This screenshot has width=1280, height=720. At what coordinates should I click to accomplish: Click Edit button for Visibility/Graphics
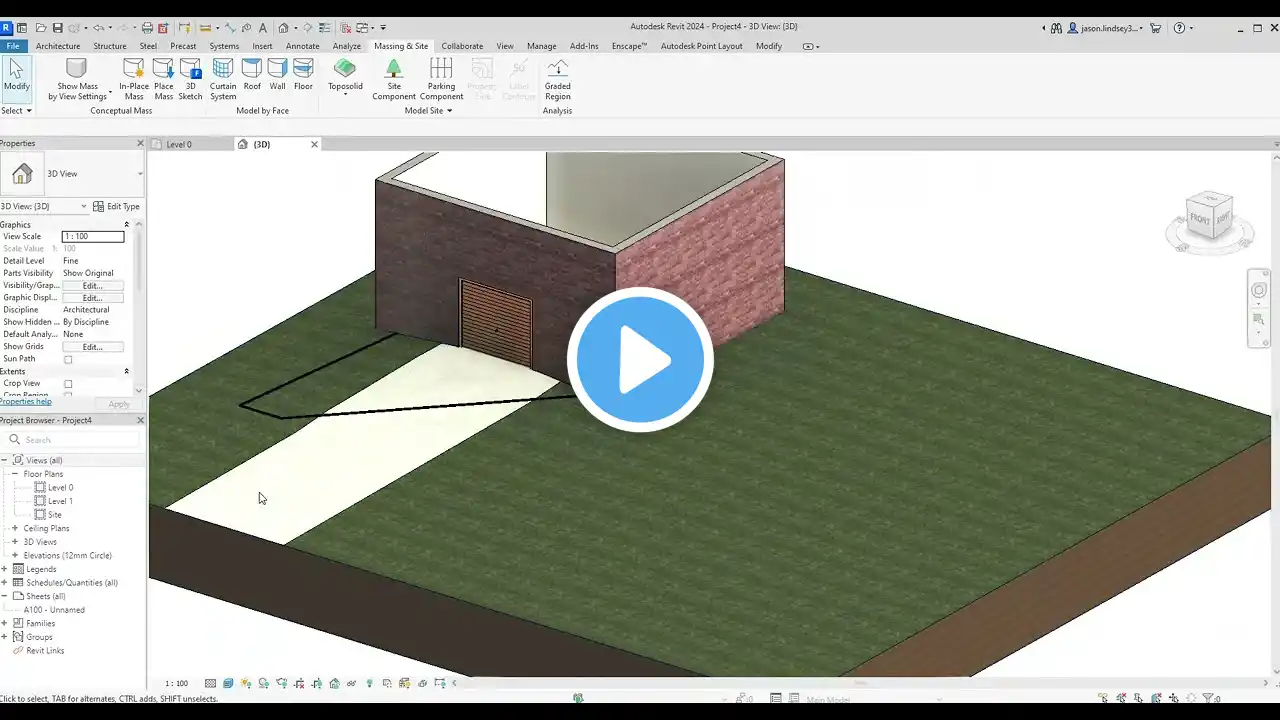pos(92,285)
